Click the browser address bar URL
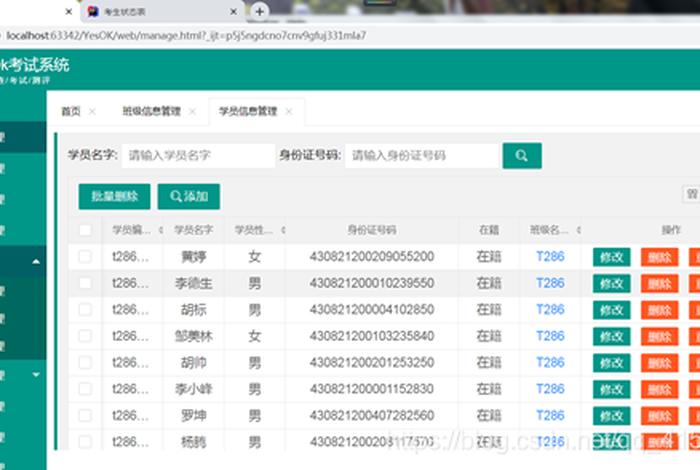 pyautogui.click(x=186, y=35)
